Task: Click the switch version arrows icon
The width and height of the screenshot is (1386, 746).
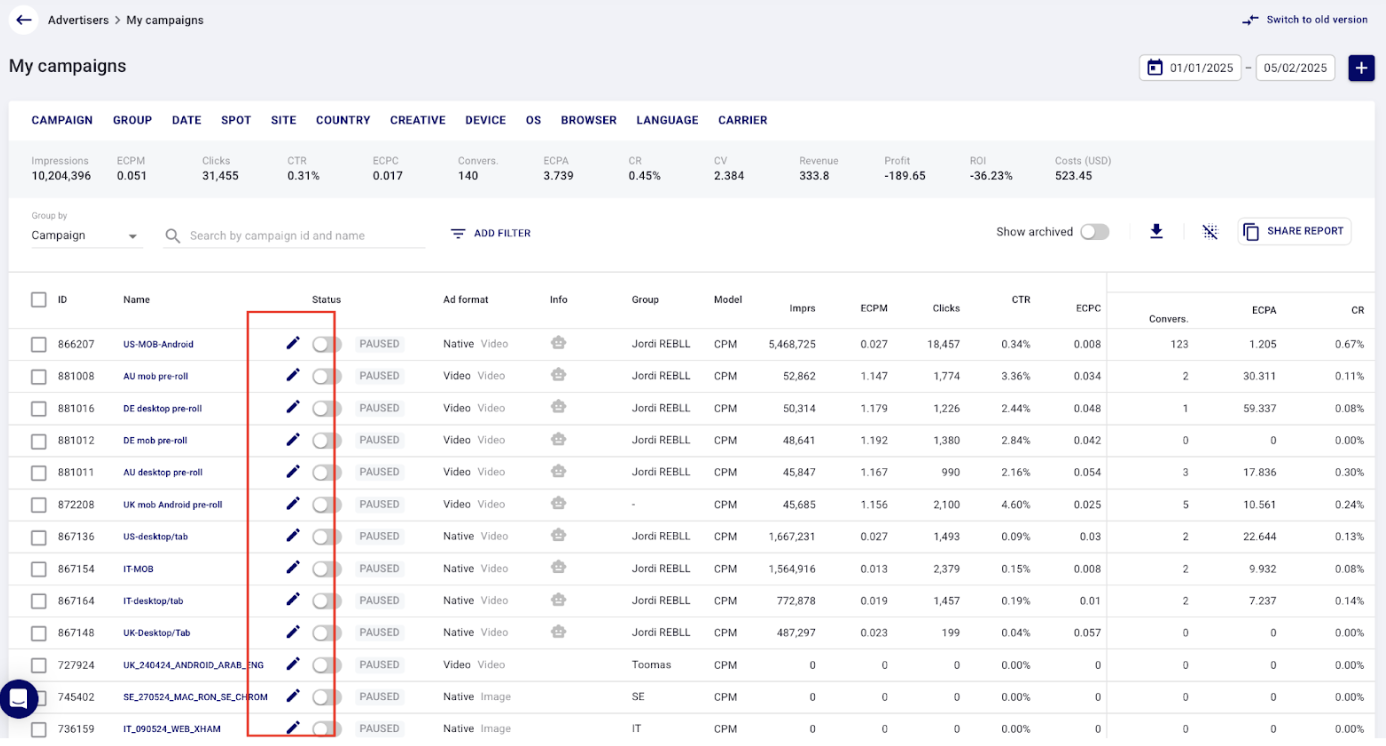Action: tap(1250, 20)
